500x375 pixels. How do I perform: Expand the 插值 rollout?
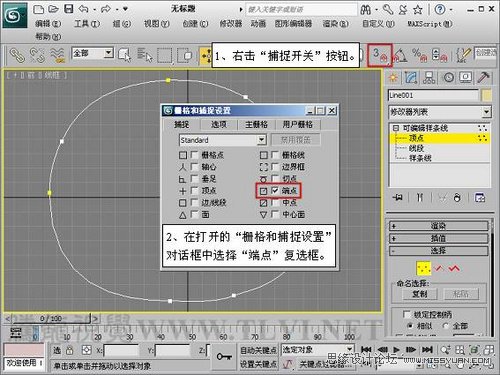point(439,238)
